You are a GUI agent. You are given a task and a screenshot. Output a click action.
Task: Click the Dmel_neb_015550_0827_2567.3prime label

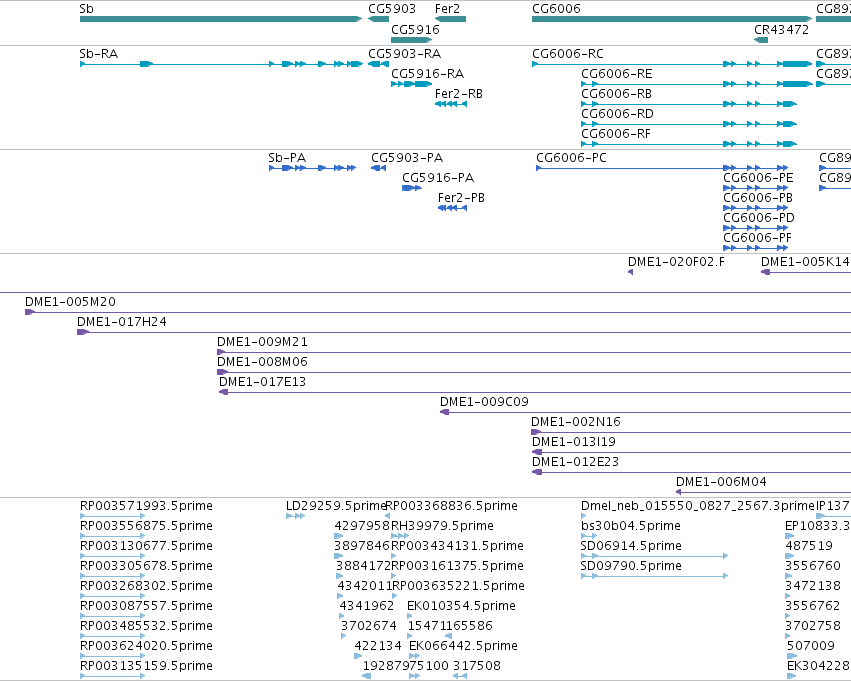698,506
